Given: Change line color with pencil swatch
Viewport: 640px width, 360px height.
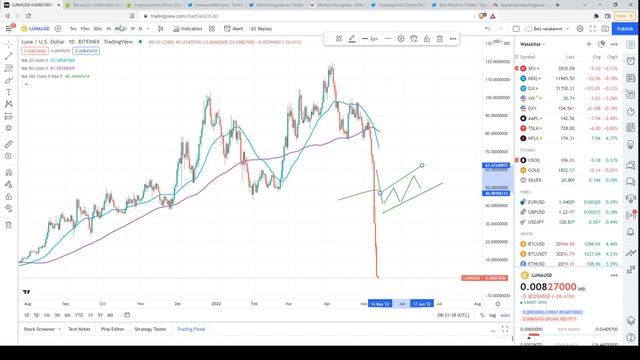Looking at the screenshot, I should coord(352,39).
